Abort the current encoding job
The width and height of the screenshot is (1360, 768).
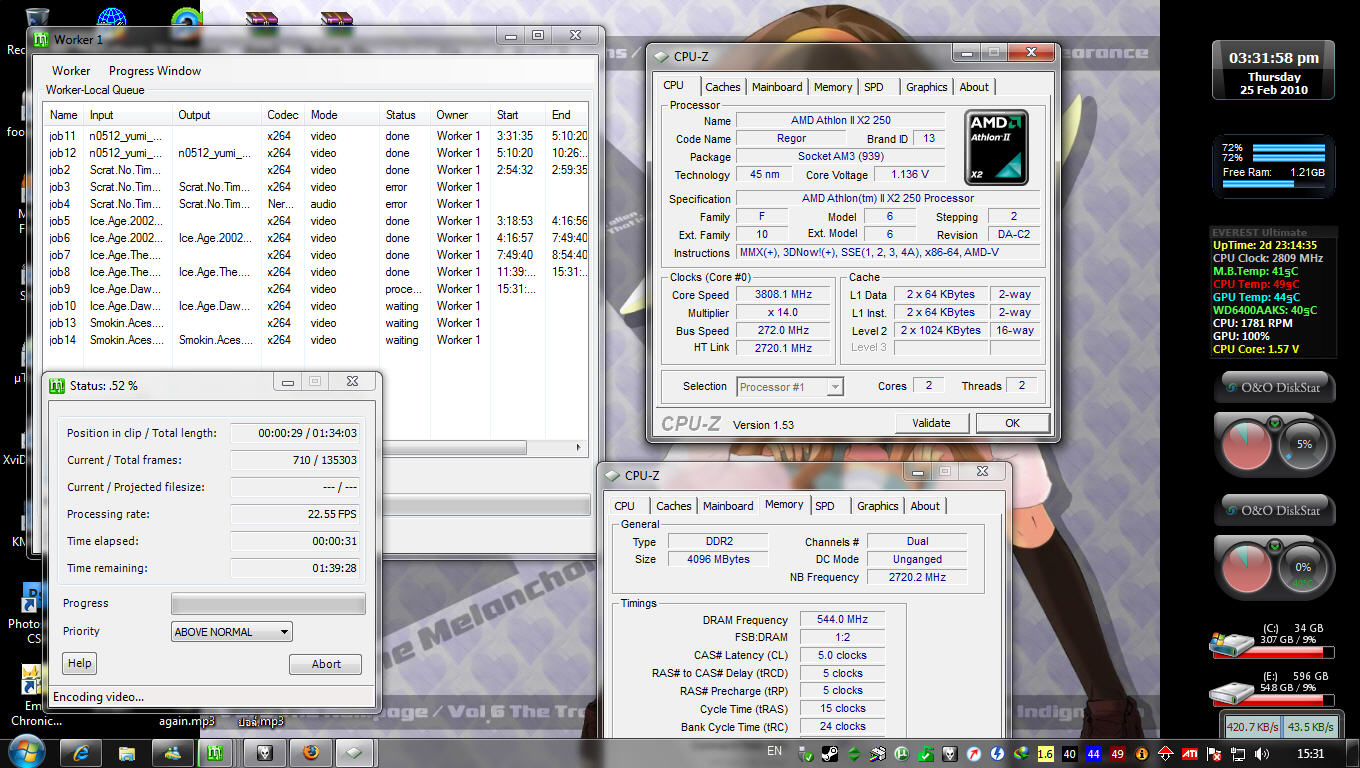(x=326, y=664)
